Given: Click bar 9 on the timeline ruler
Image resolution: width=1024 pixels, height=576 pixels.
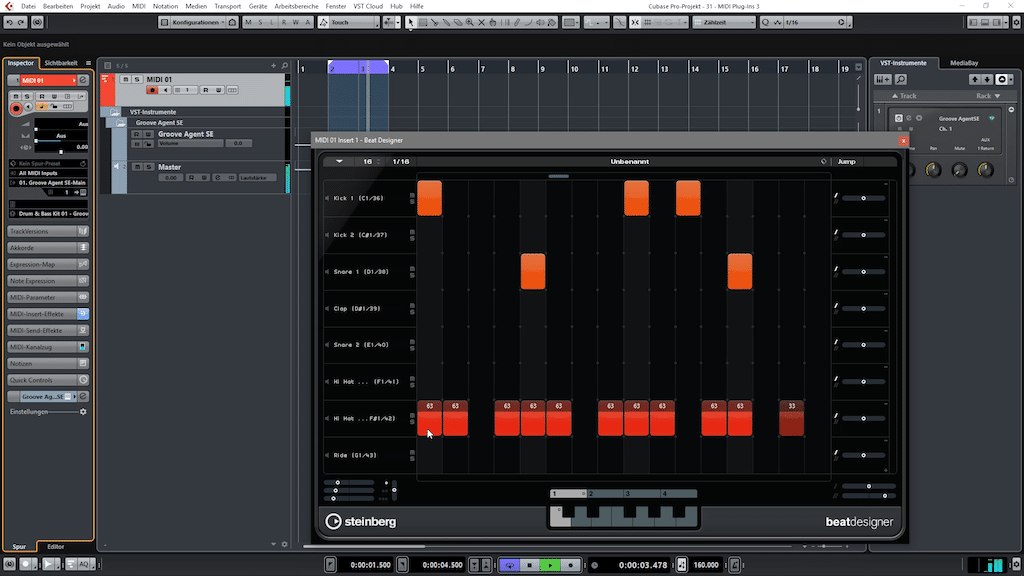Looking at the screenshot, I should [x=542, y=69].
